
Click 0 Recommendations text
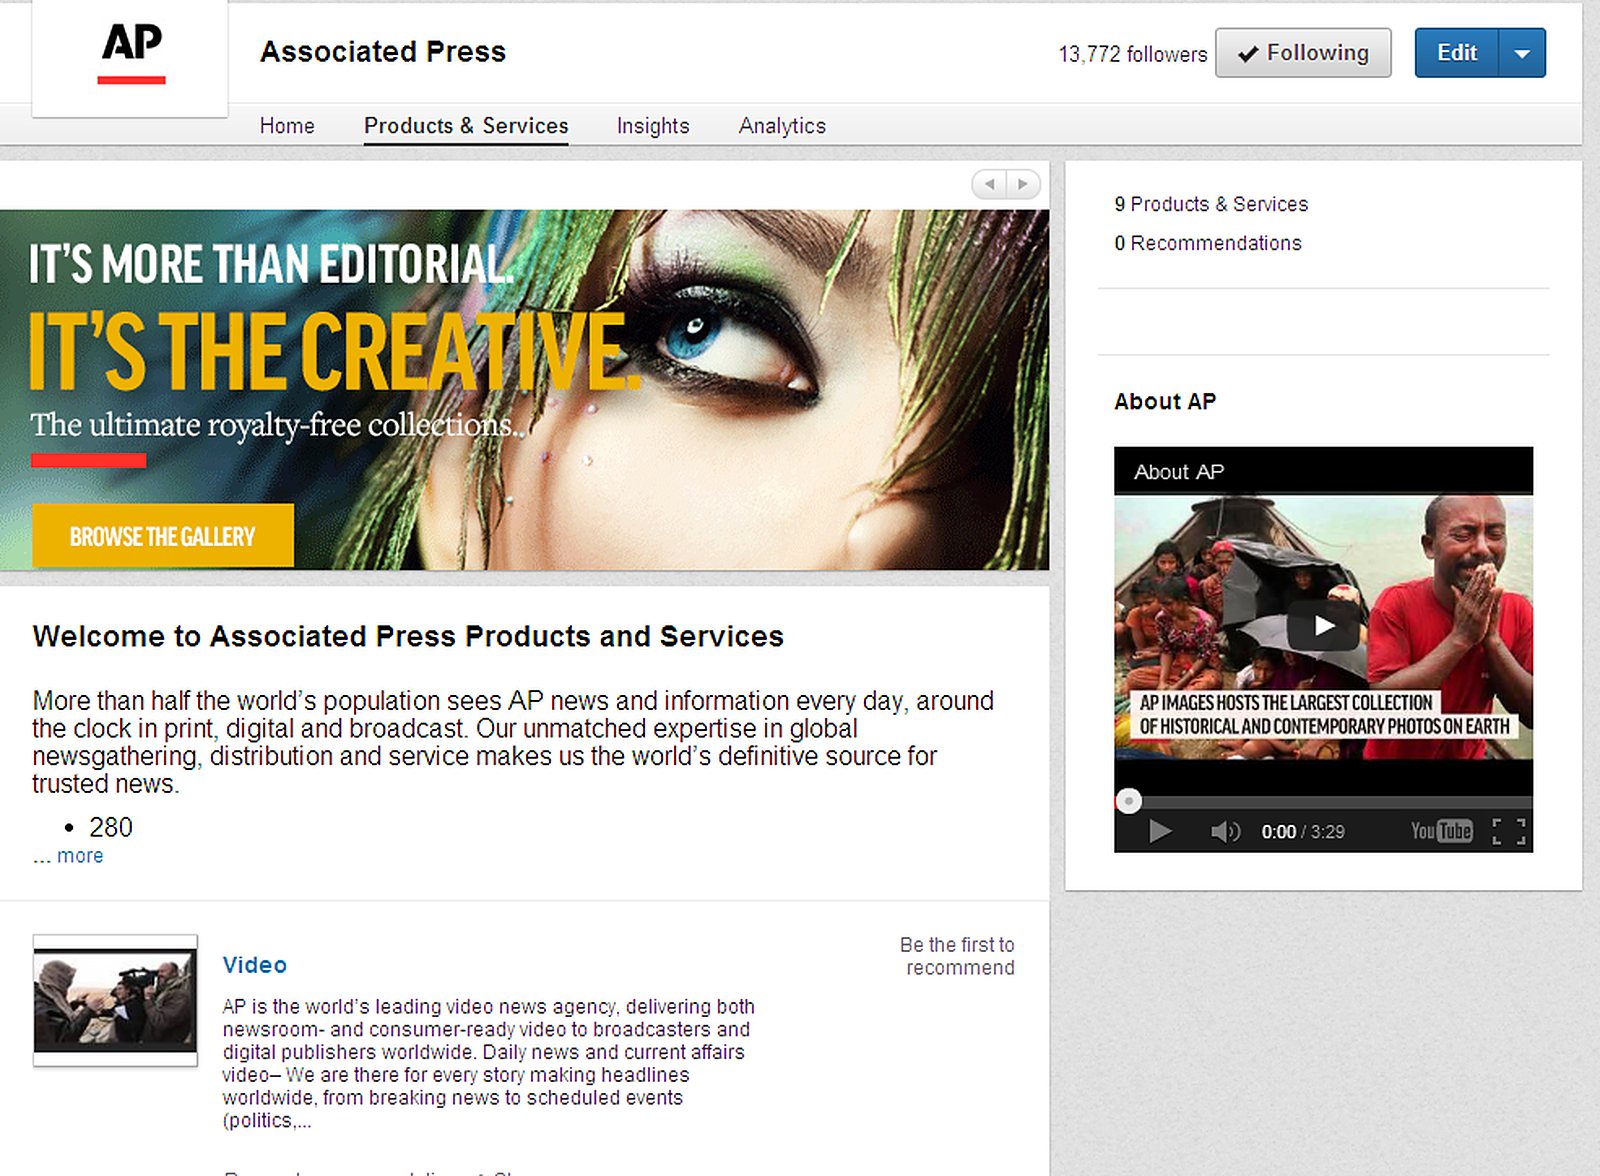pos(1208,243)
